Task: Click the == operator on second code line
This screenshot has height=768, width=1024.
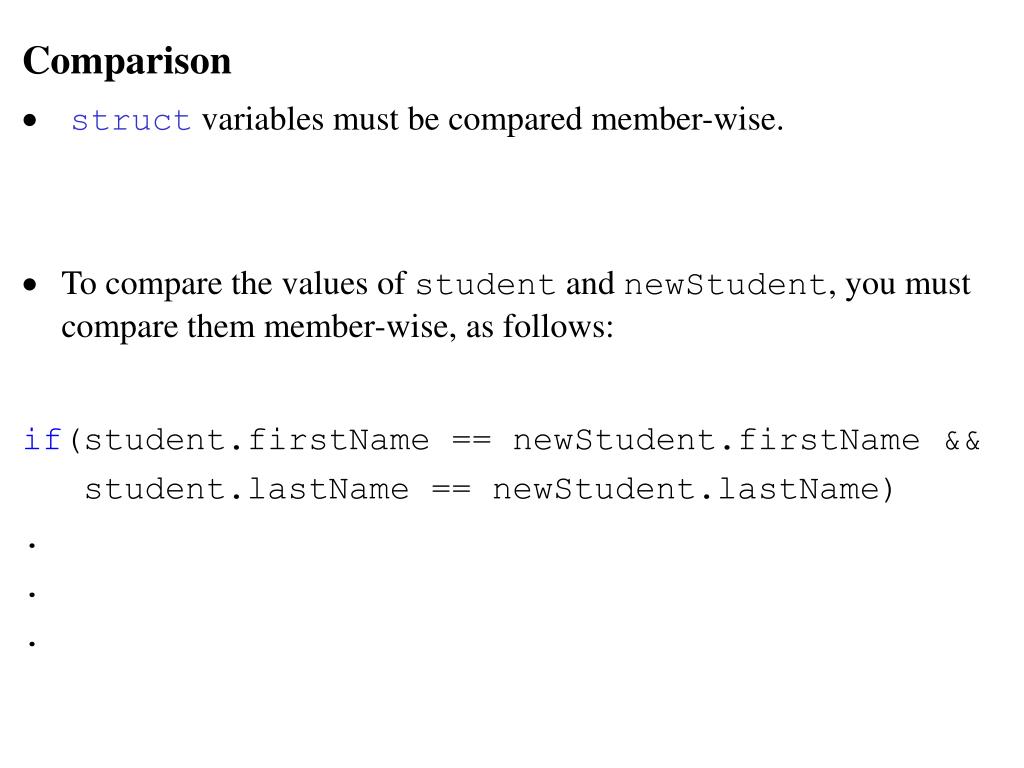Action: pos(451,490)
